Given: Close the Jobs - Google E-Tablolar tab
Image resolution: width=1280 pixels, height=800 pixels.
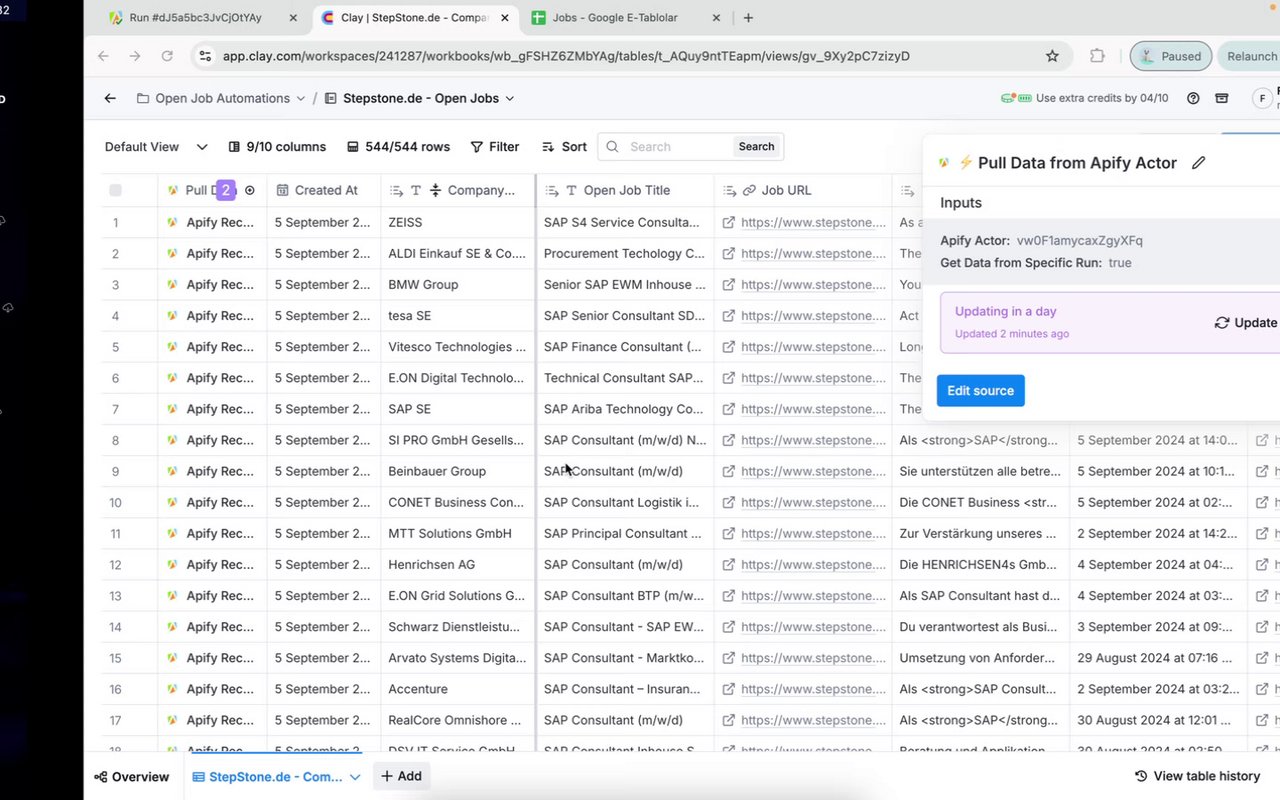Looking at the screenshot, I should pos(716,18).
